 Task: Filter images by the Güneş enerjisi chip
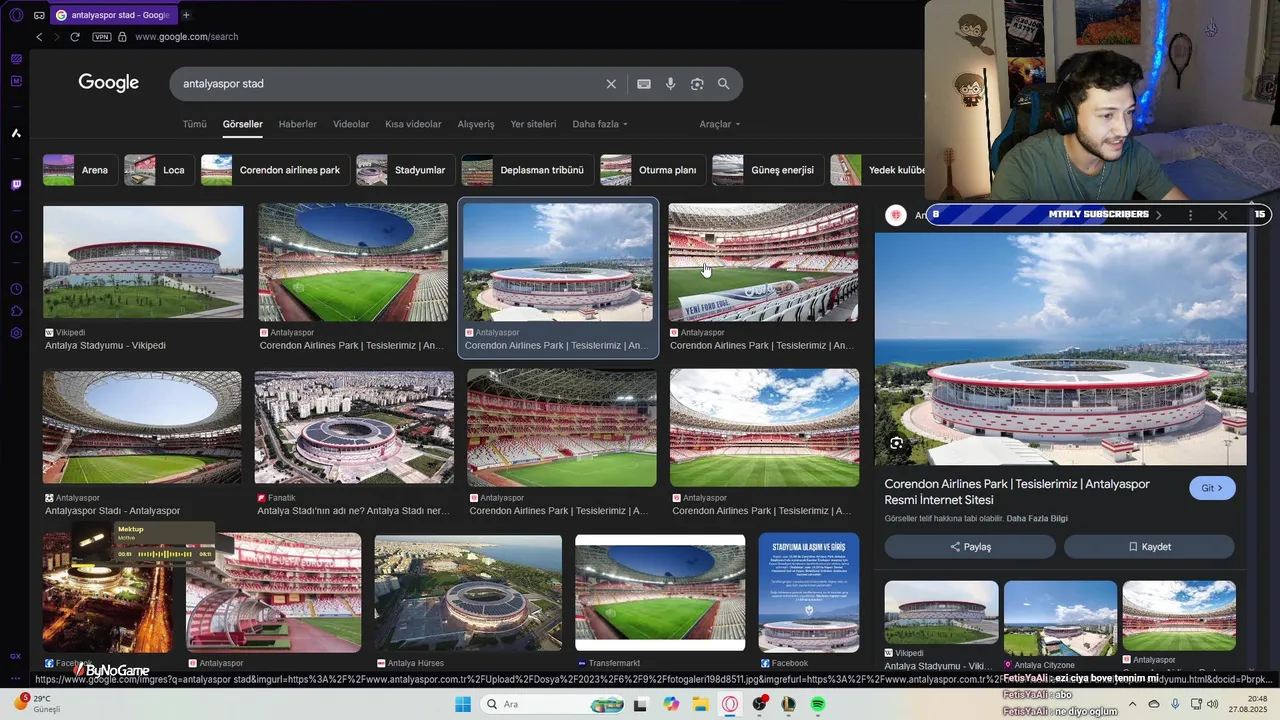[x=768, y=170]
